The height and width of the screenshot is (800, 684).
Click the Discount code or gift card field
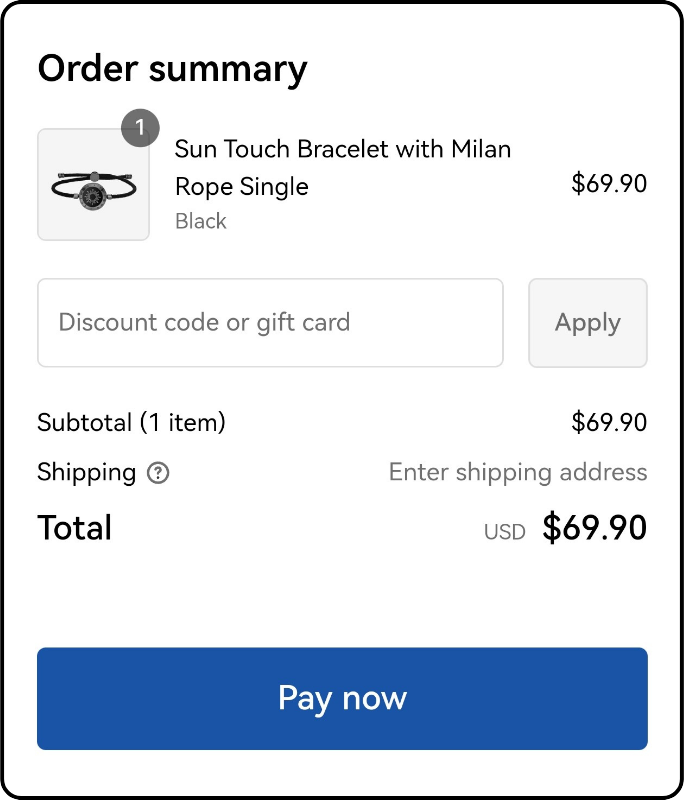pyautogui.click(x=270, y=322)
